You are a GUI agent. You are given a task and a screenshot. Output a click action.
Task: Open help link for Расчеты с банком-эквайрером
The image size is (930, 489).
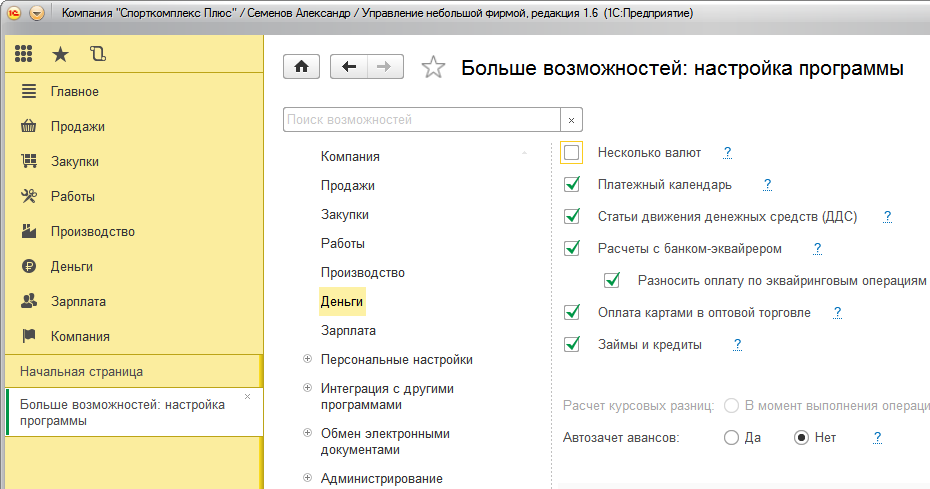point(817,249)
